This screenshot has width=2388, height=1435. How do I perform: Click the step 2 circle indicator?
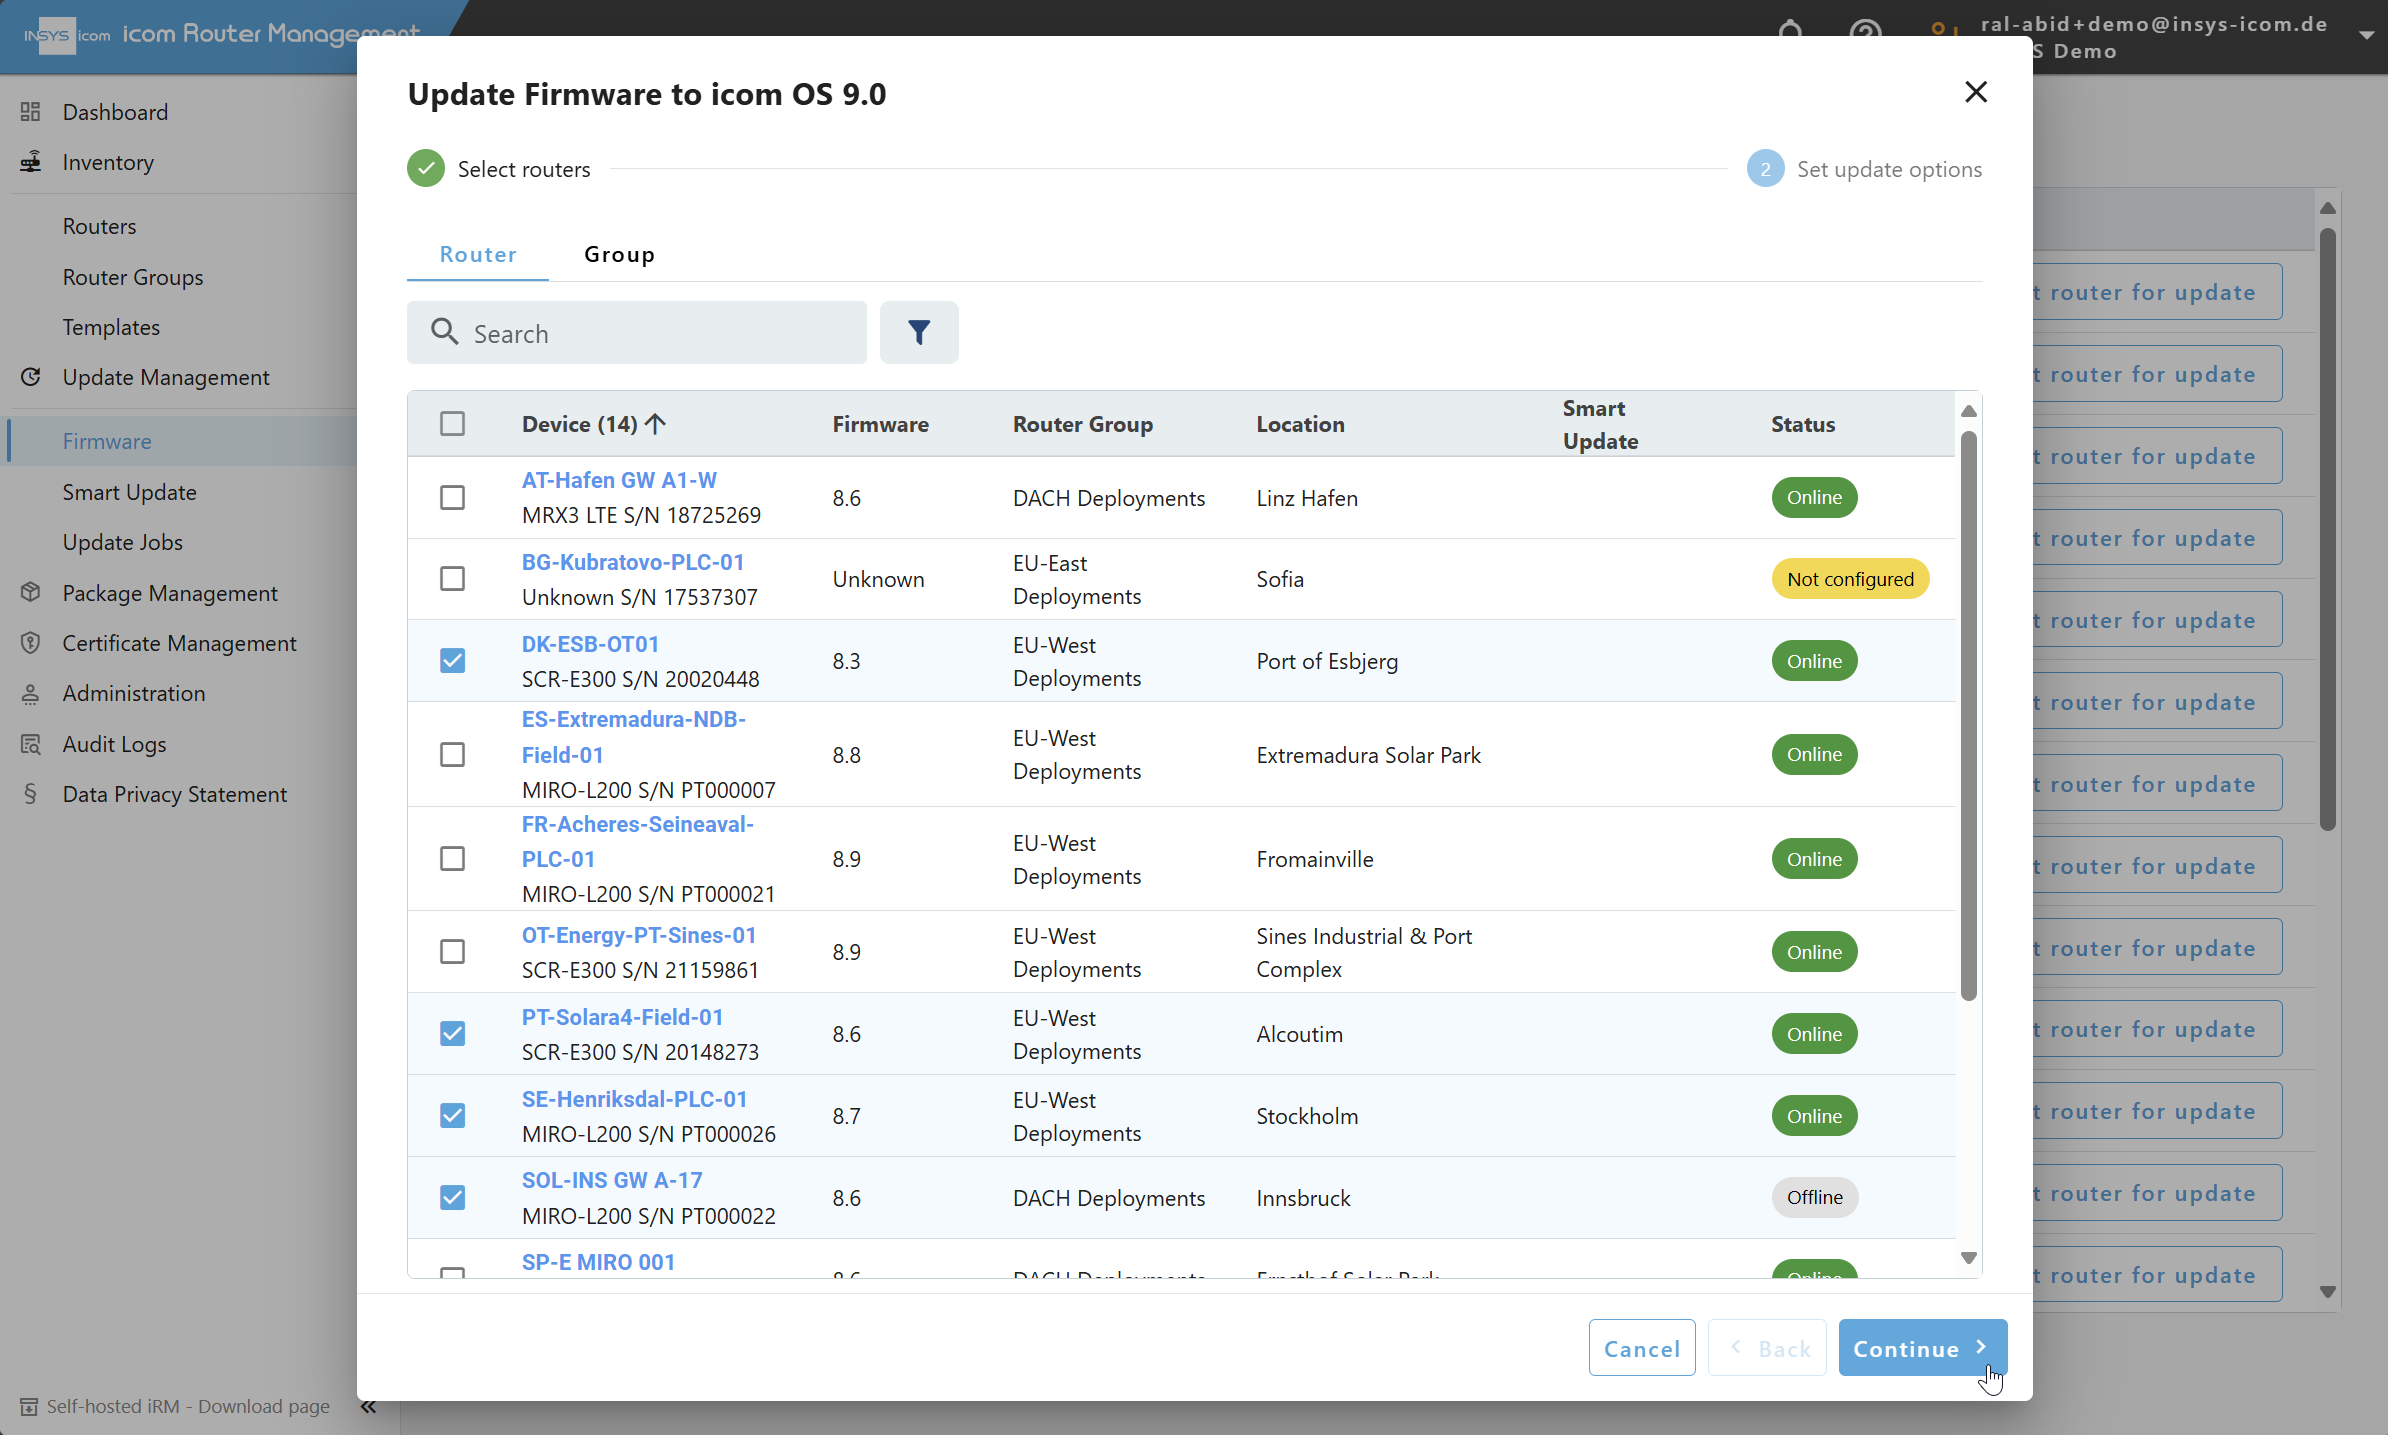tap(1765, 169)
